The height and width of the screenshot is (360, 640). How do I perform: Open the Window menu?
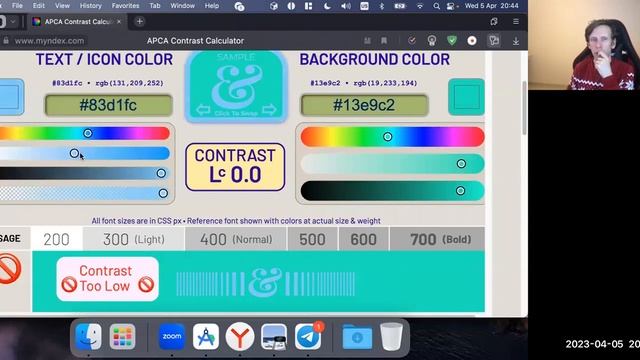(x=182, y=6)
